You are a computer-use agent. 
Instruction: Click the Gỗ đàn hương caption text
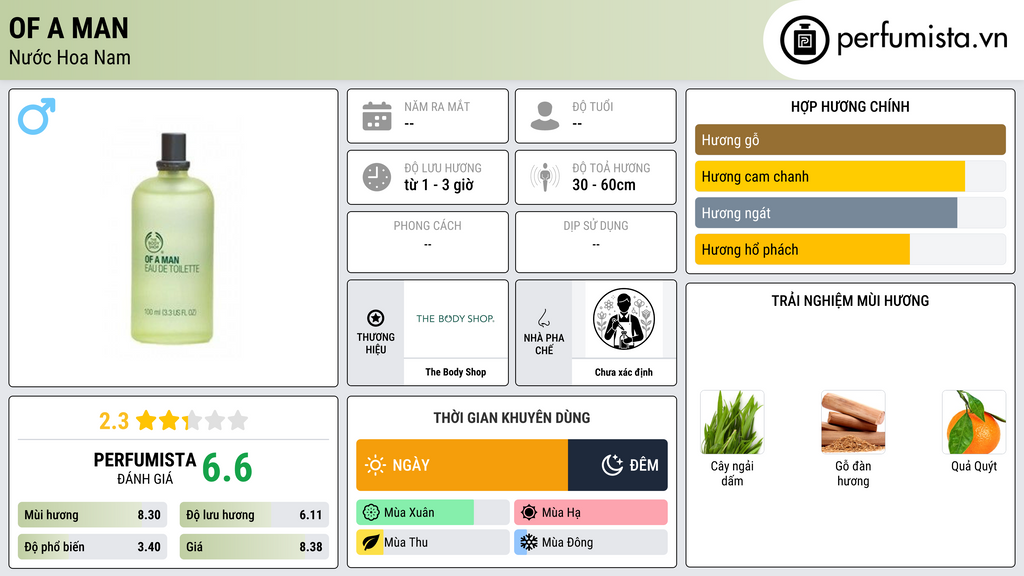click(853, 473)
